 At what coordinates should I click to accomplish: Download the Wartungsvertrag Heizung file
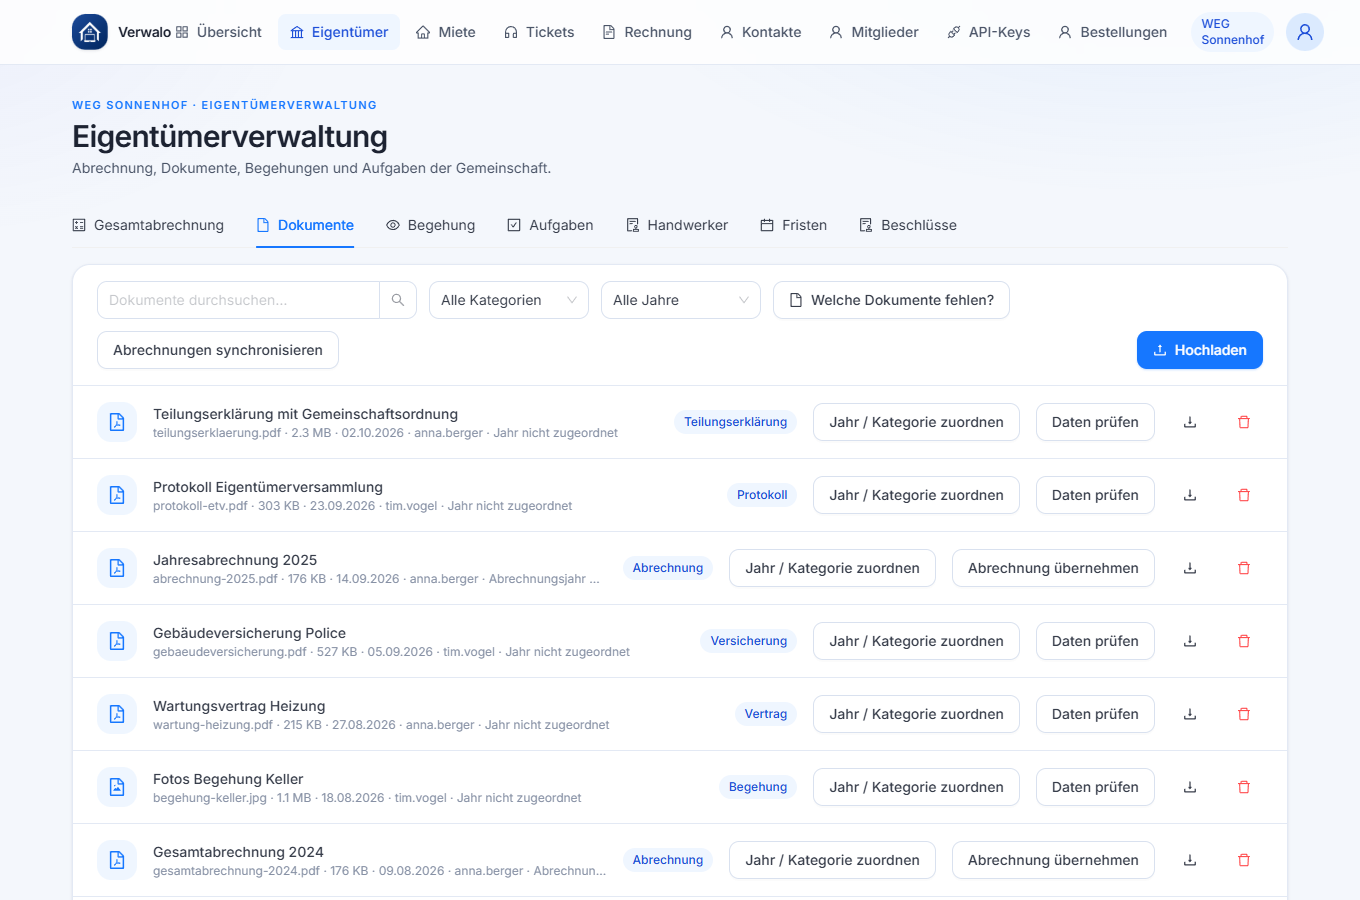(x=1190, y=714)
